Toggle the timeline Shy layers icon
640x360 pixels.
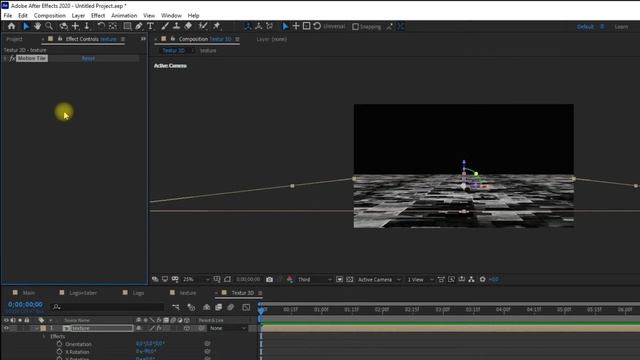pyautogui.click(x=207, y=307)
